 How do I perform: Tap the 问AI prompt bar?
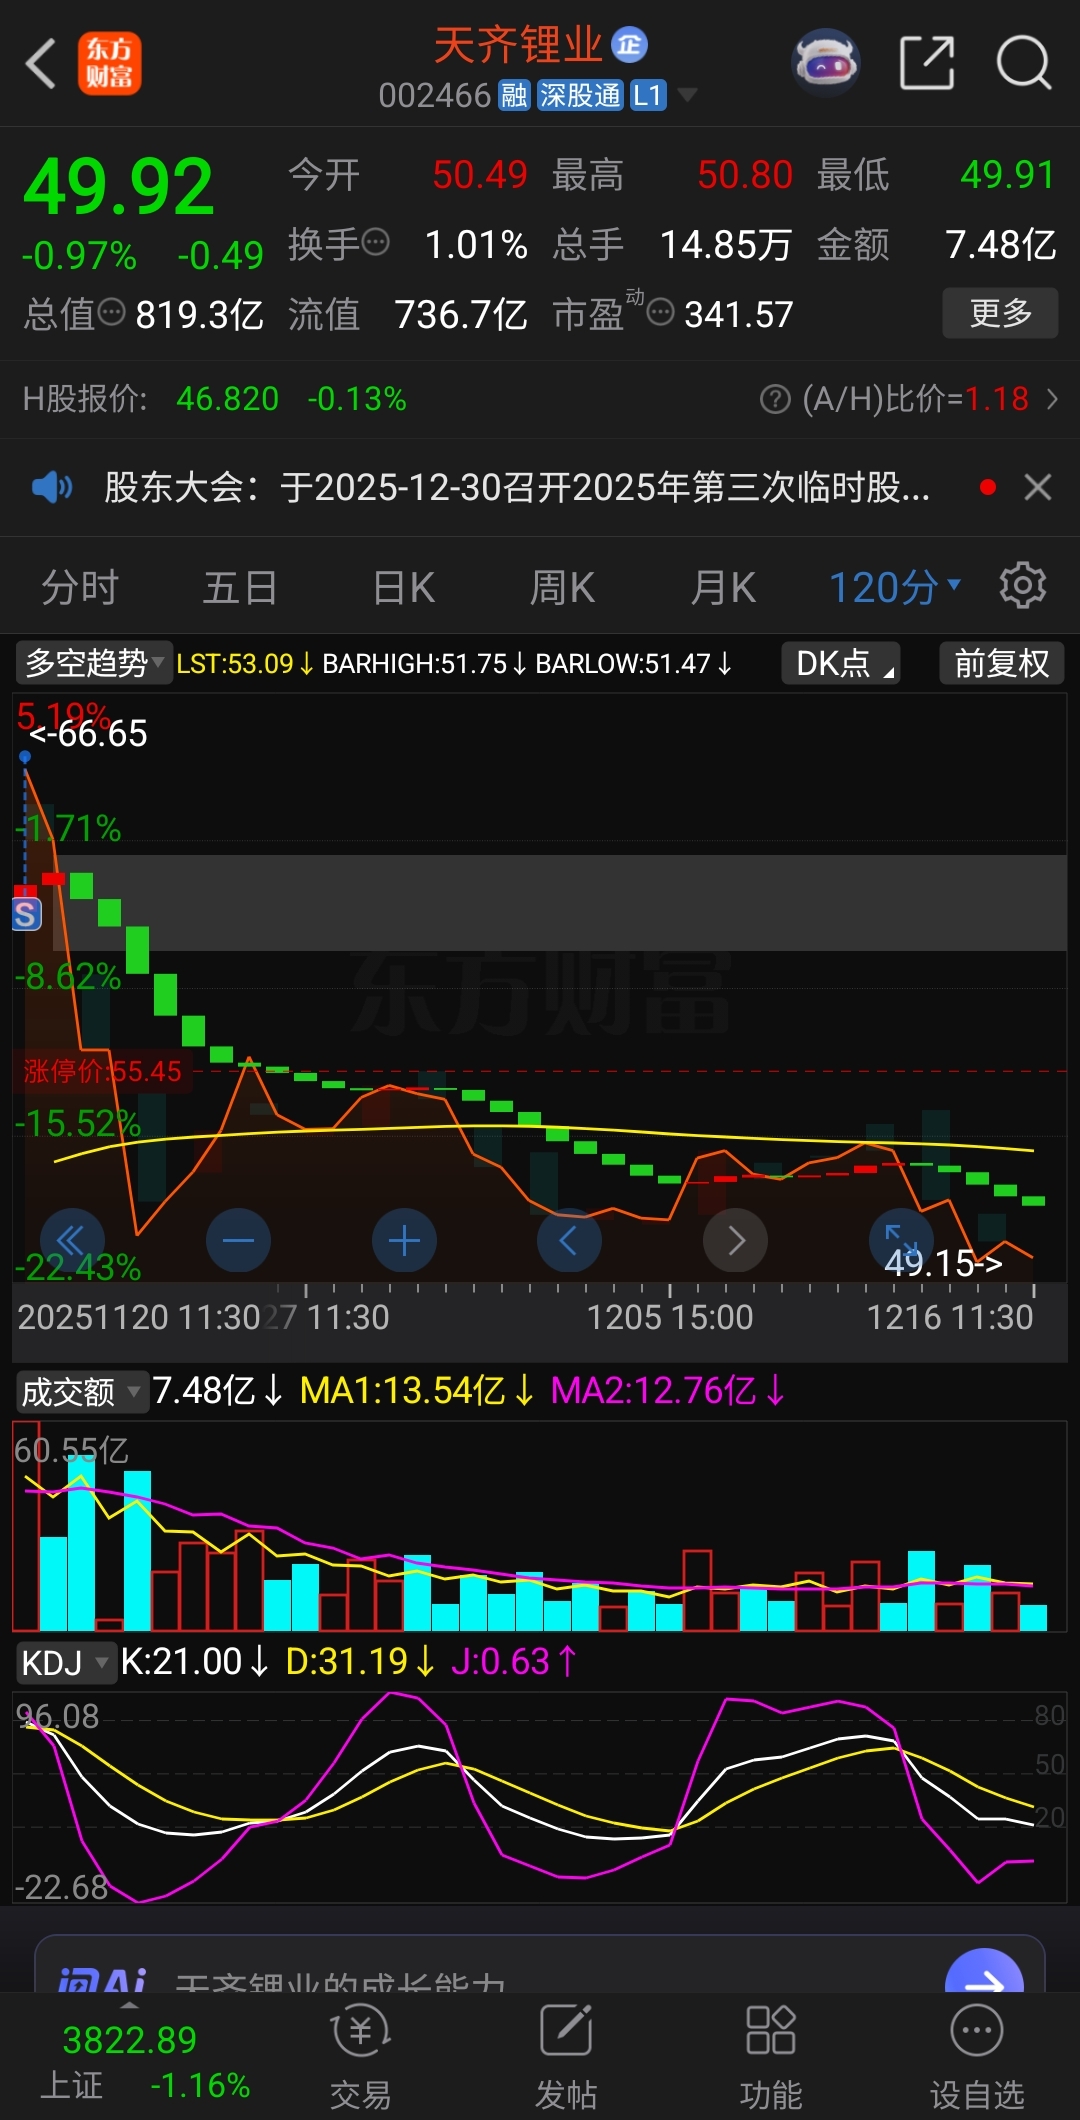pyautogui.click(x=540, y=1965)
